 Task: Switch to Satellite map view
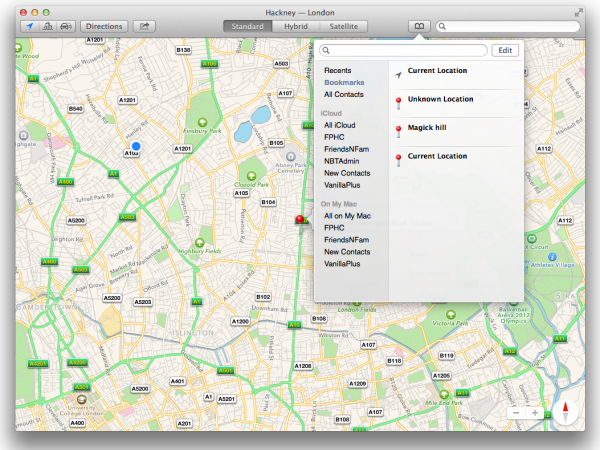[x=344, y=26]
